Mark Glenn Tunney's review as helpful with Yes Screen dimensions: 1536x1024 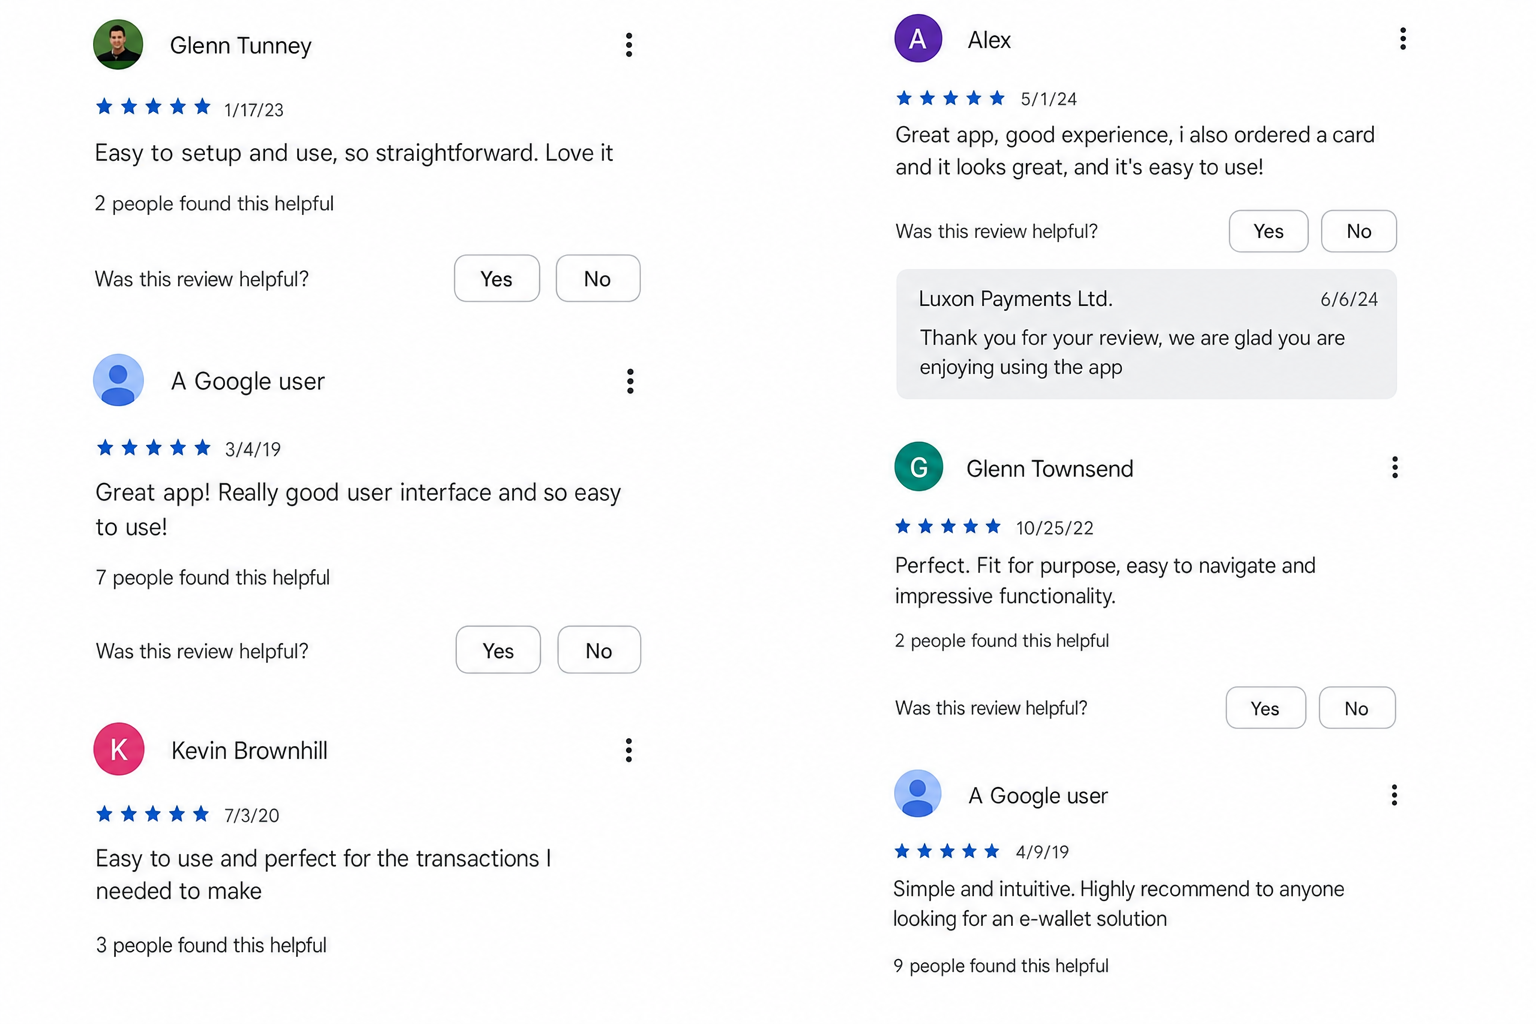(x=497, y=278)
